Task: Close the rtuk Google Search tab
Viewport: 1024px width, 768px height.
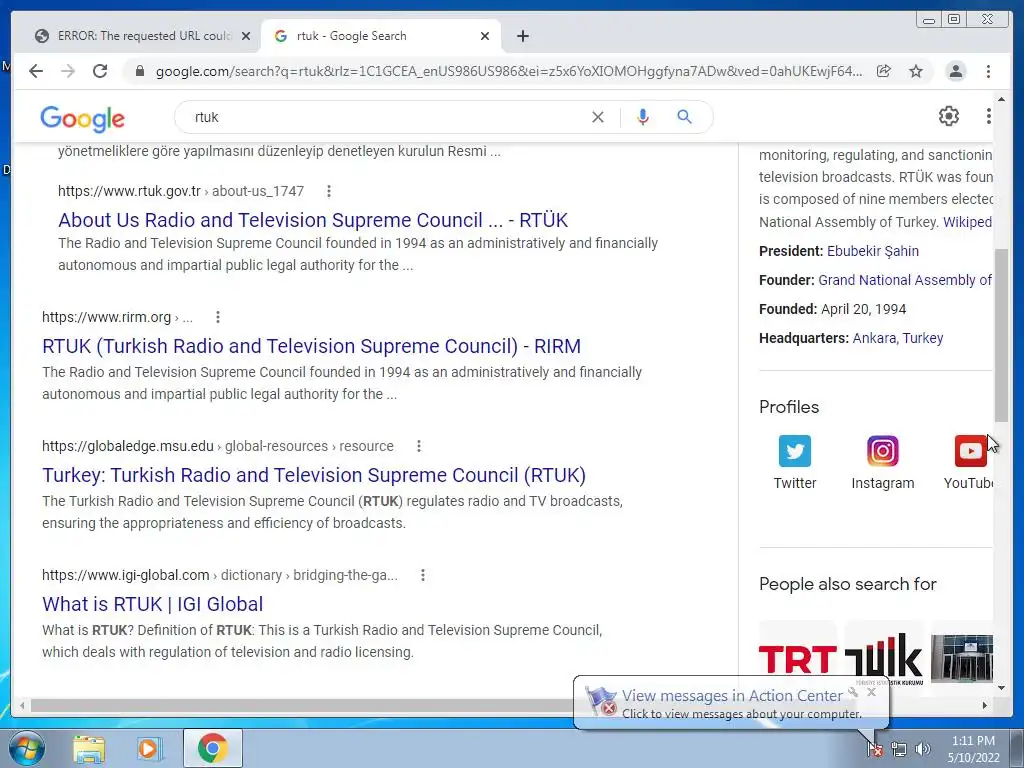Action: tap(485, 36)
